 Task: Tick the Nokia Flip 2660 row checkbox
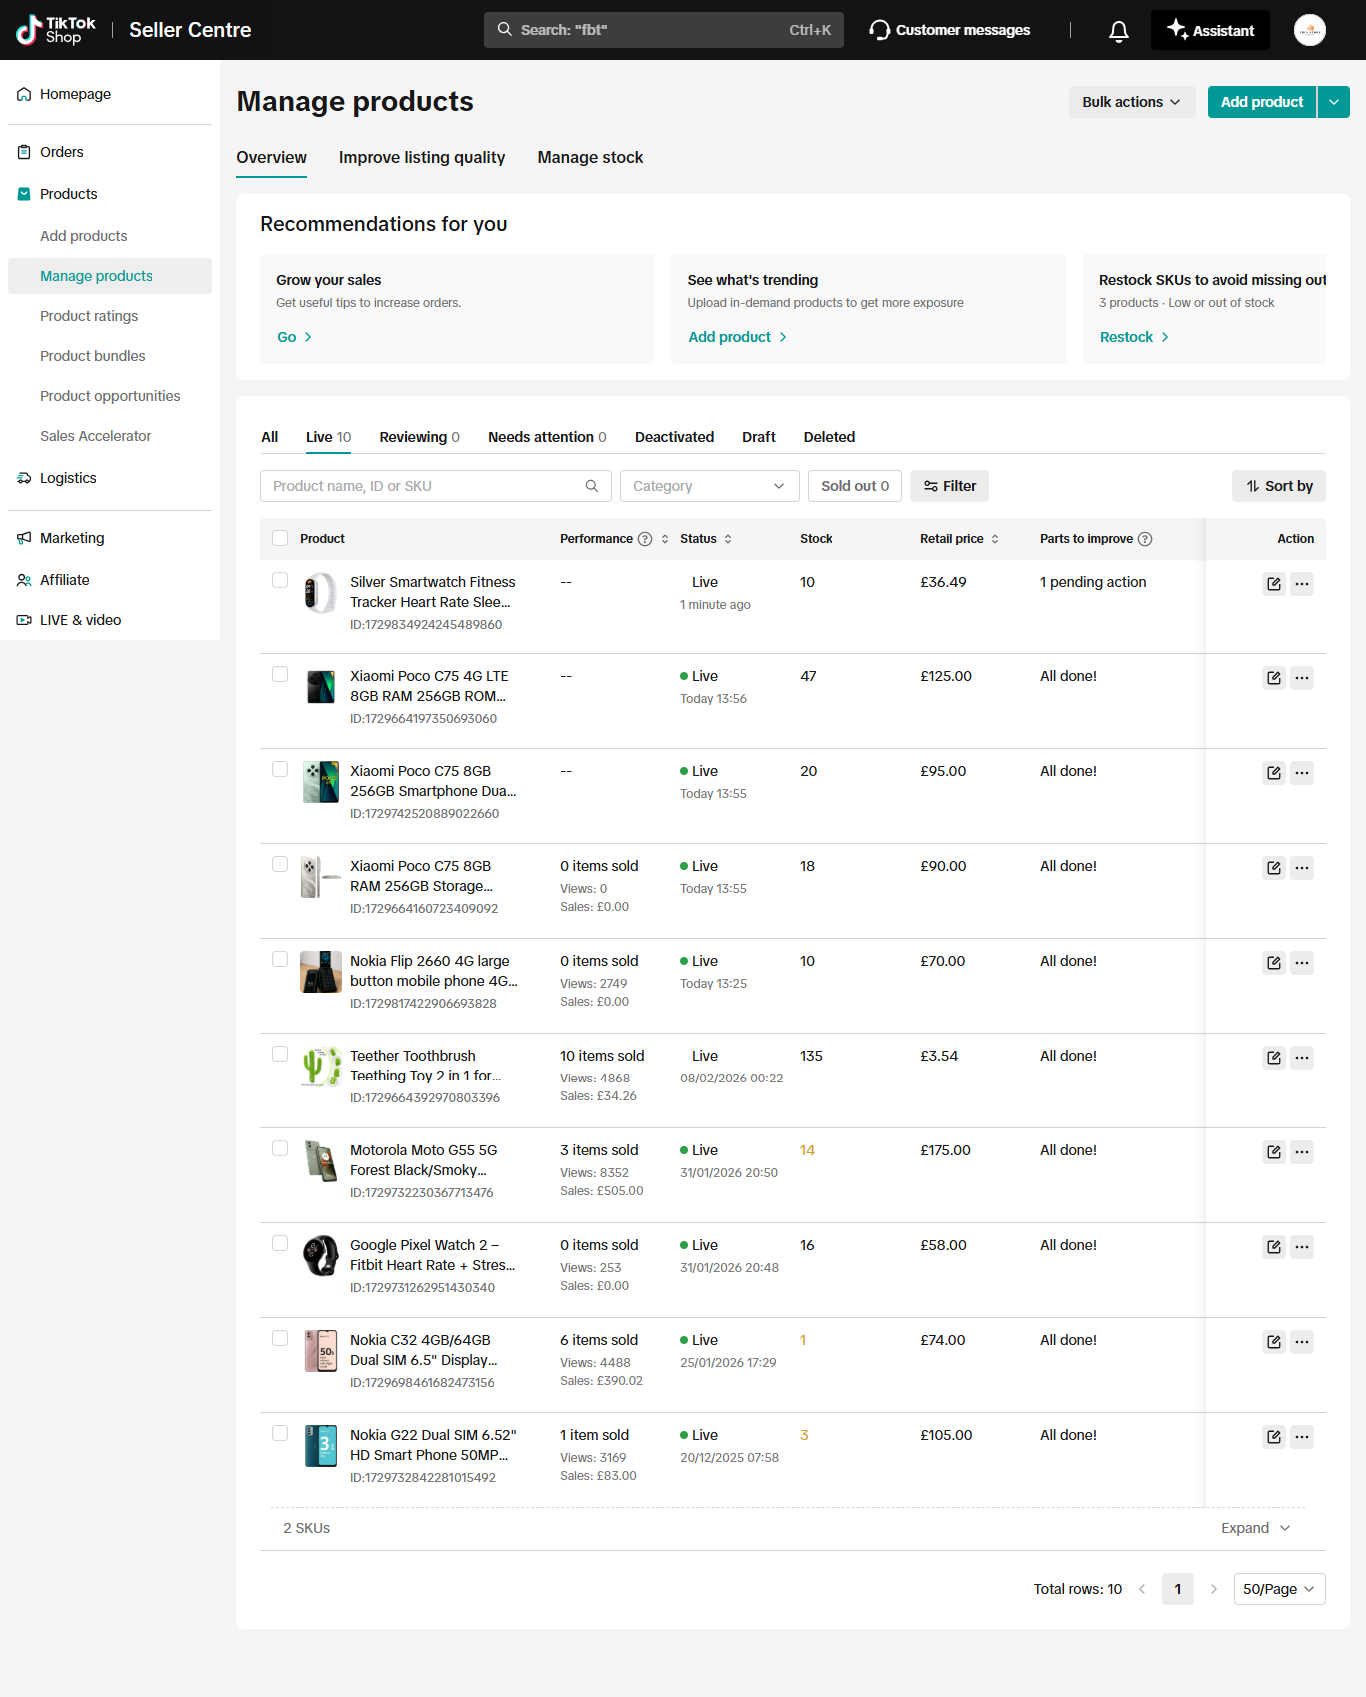pyautogui.click(x=280, y=959)
